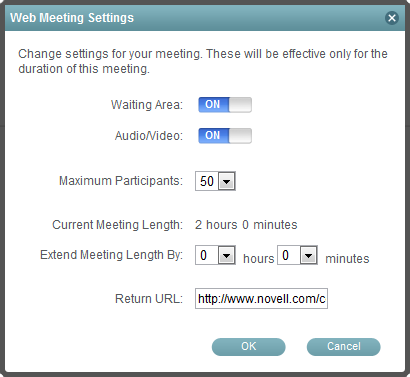This screenshot has height=377, width=410.
Task: Click the minutes value box showing 0
Action: [x=289, y=255]
